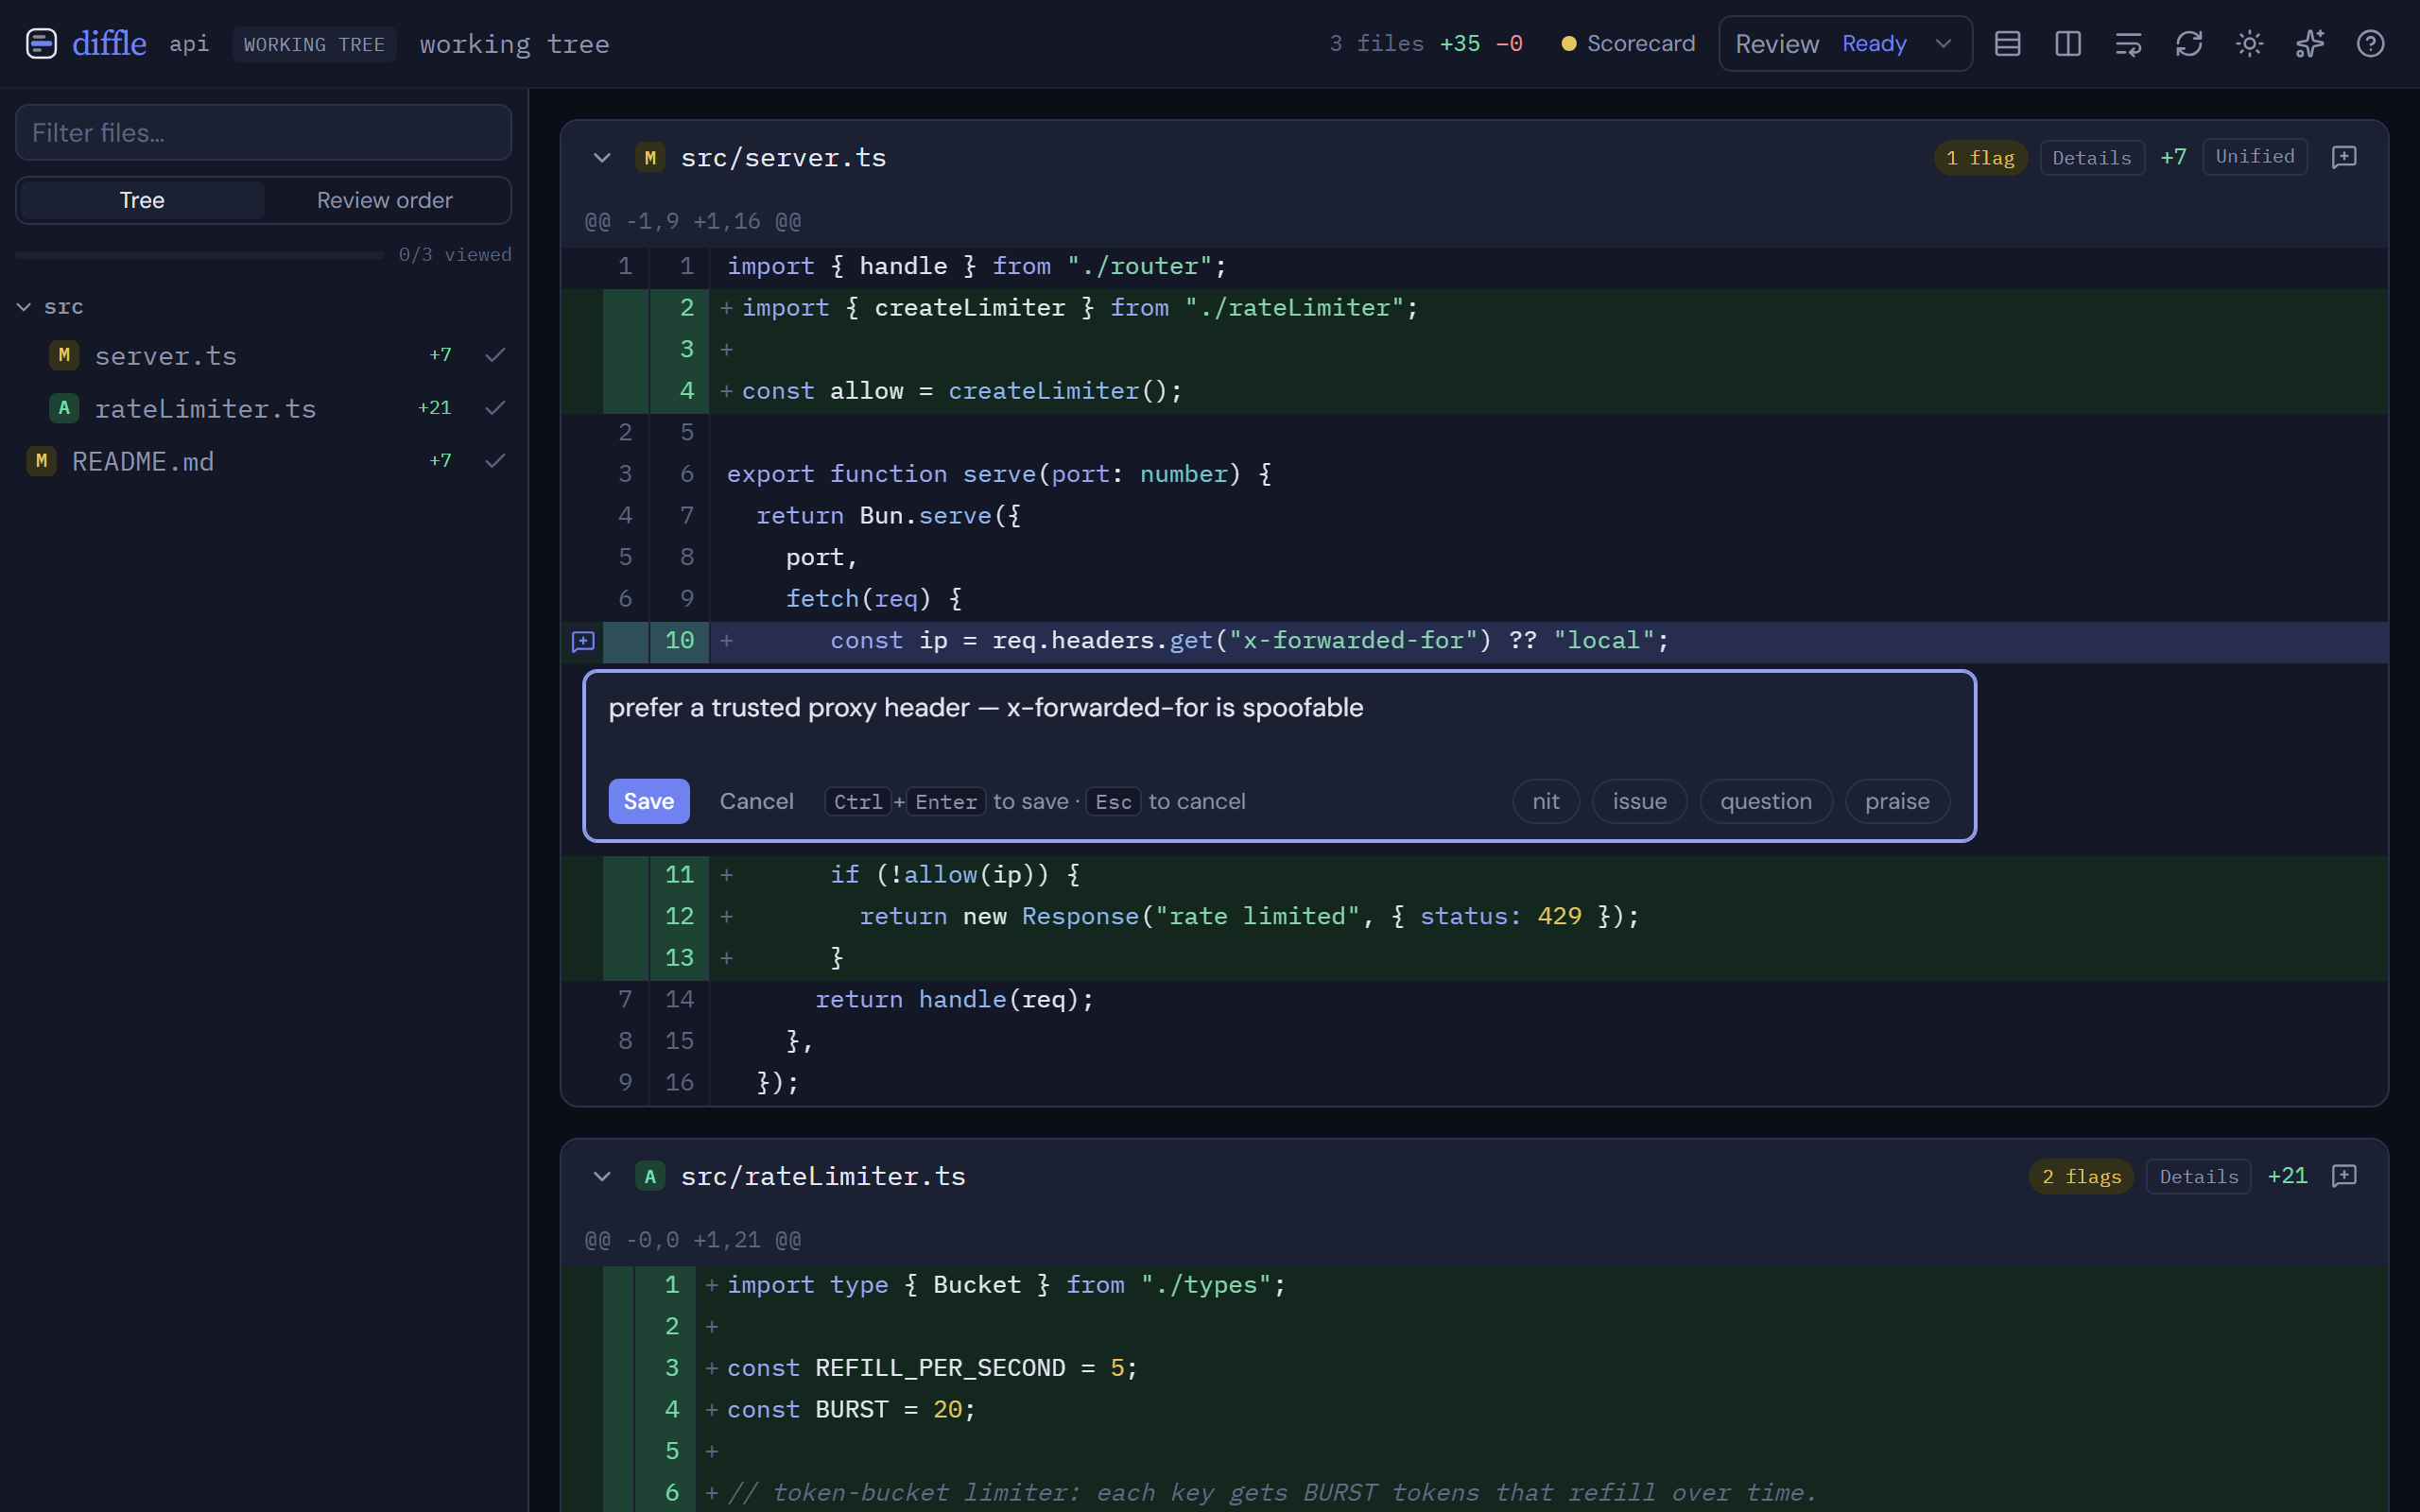Screen dimensions: 2420x1512
Task: Open the help question-mark icon
Action: (x=2370, y=44)
